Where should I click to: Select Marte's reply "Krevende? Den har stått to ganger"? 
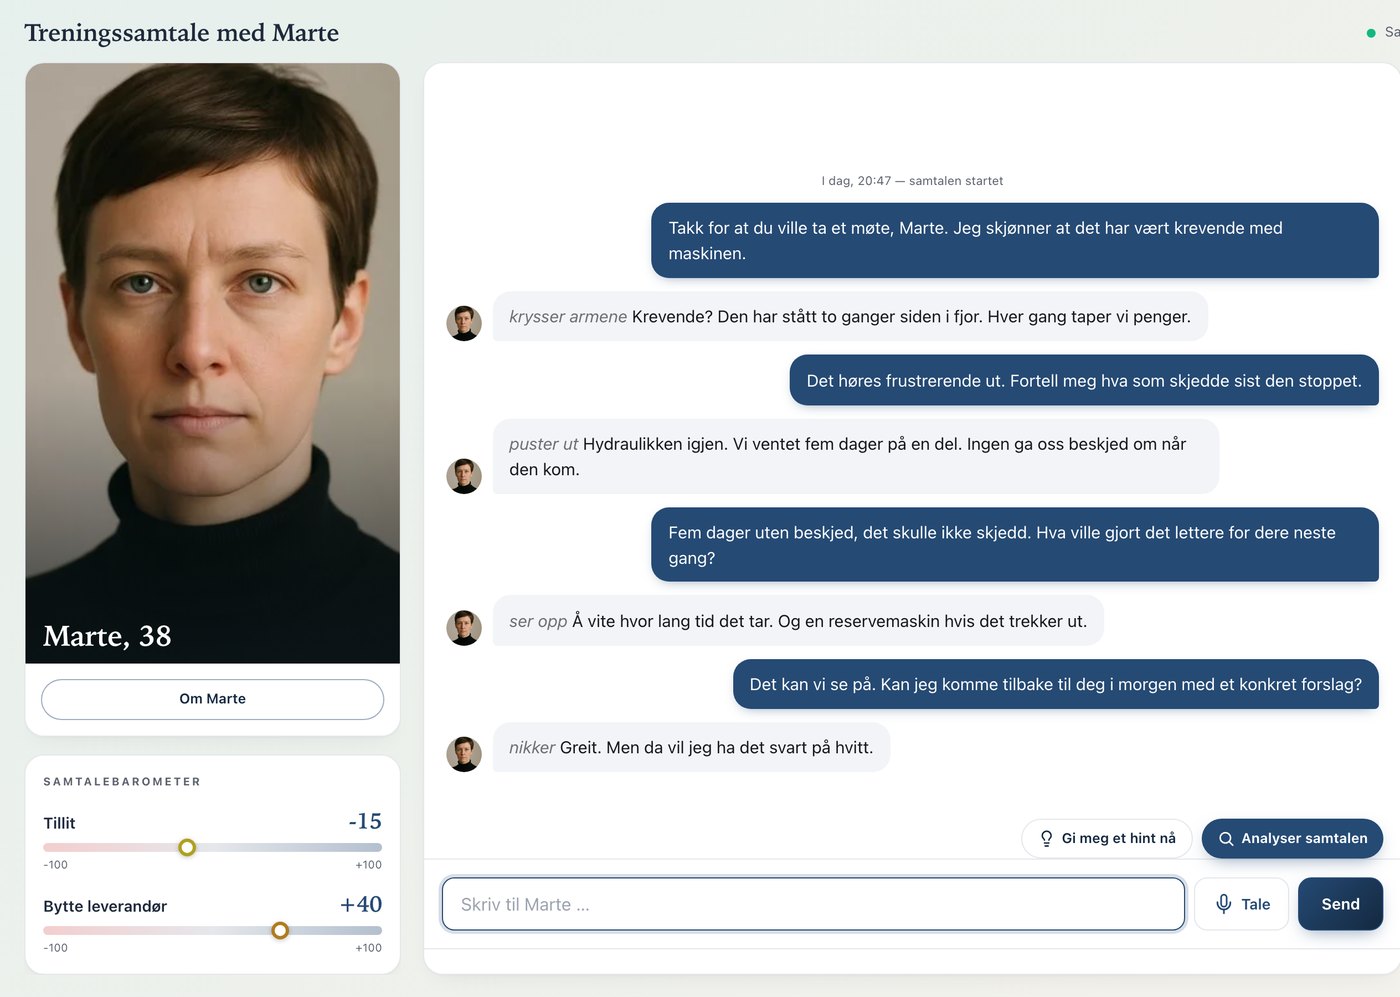point(850,317)
